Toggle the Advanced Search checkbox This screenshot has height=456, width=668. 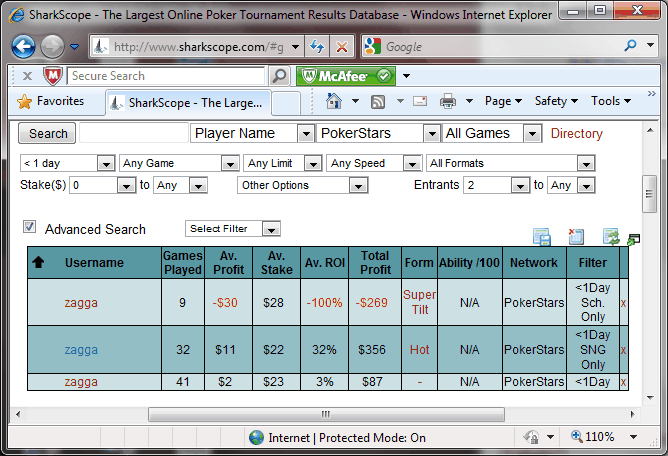tap(29, 226)
